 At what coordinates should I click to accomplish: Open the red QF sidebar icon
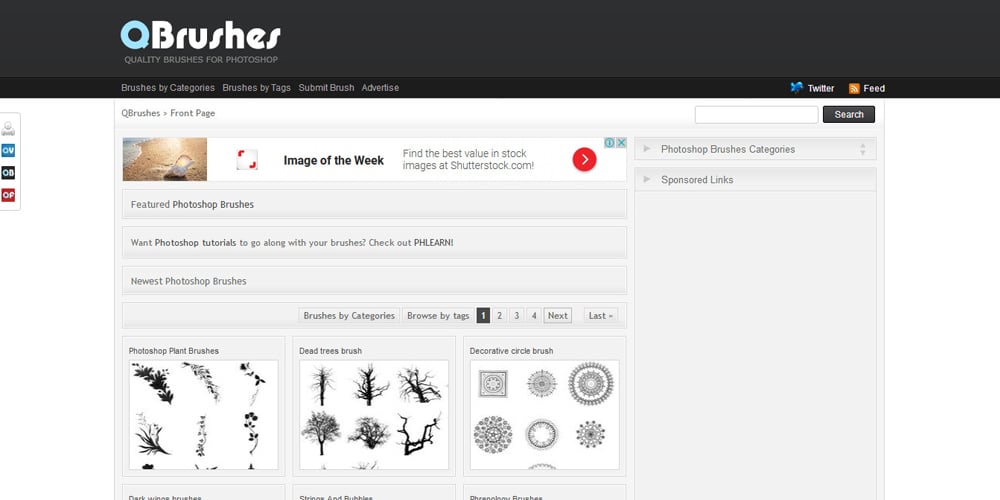coord(8,195)
